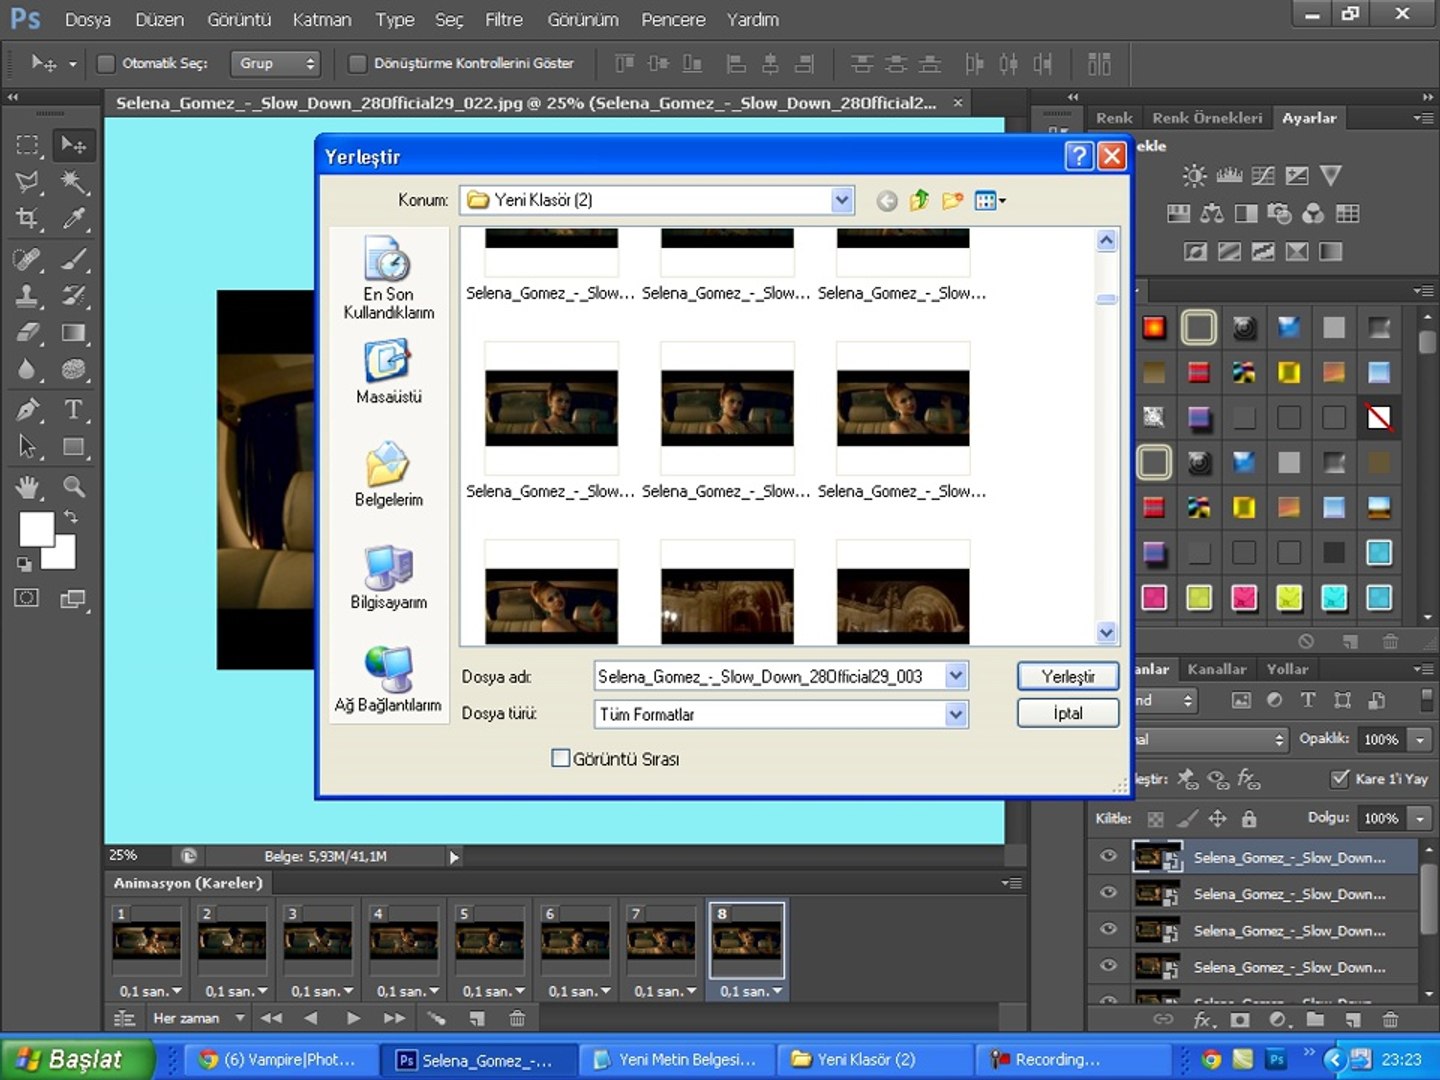Select the Hand tool

click(x=27, y=487)
